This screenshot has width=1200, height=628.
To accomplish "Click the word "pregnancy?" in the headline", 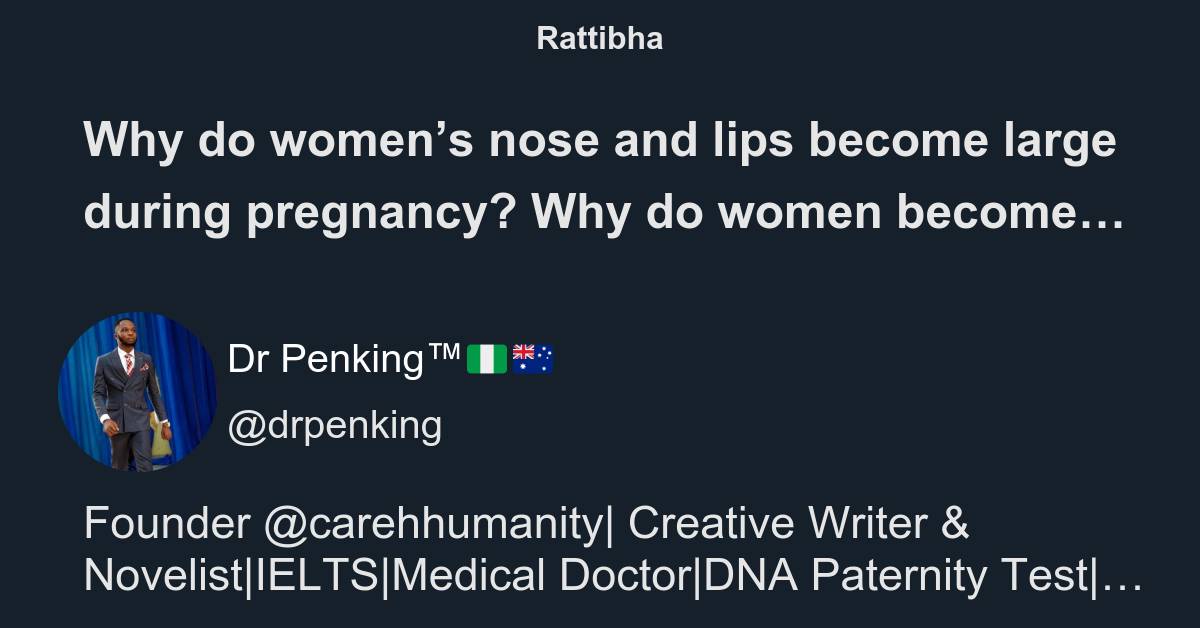I will 383,213.
